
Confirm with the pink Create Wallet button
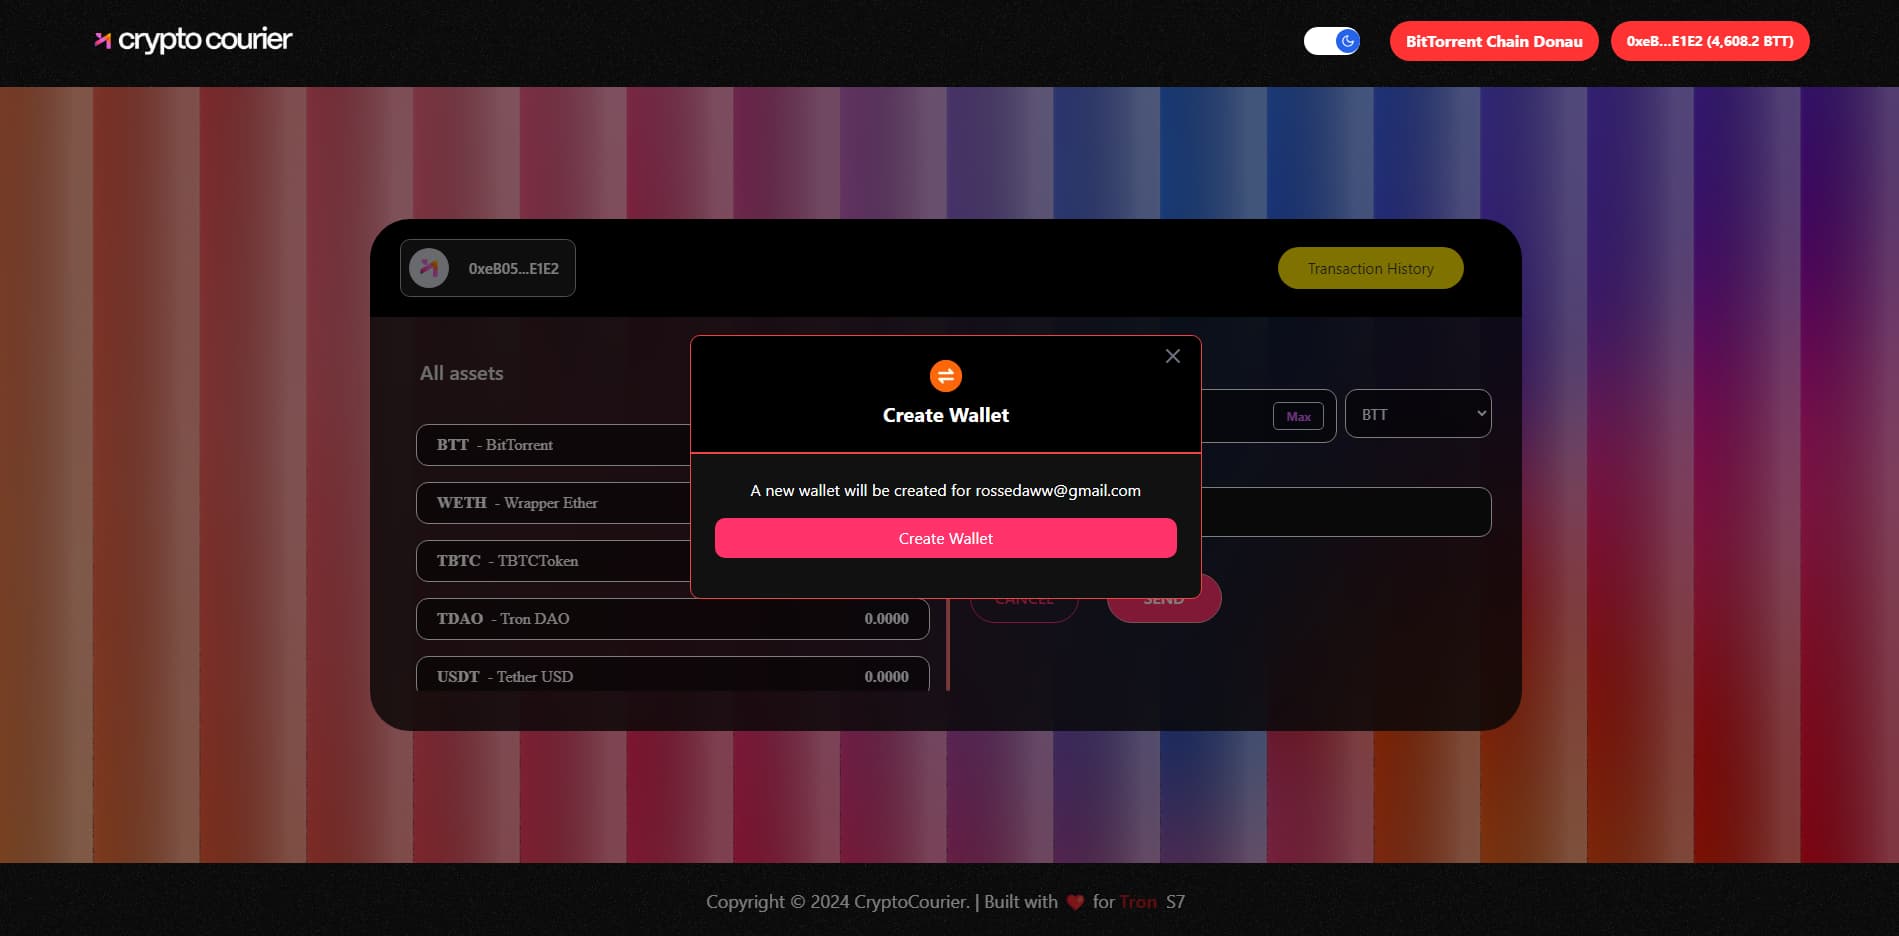coord(945,538)
